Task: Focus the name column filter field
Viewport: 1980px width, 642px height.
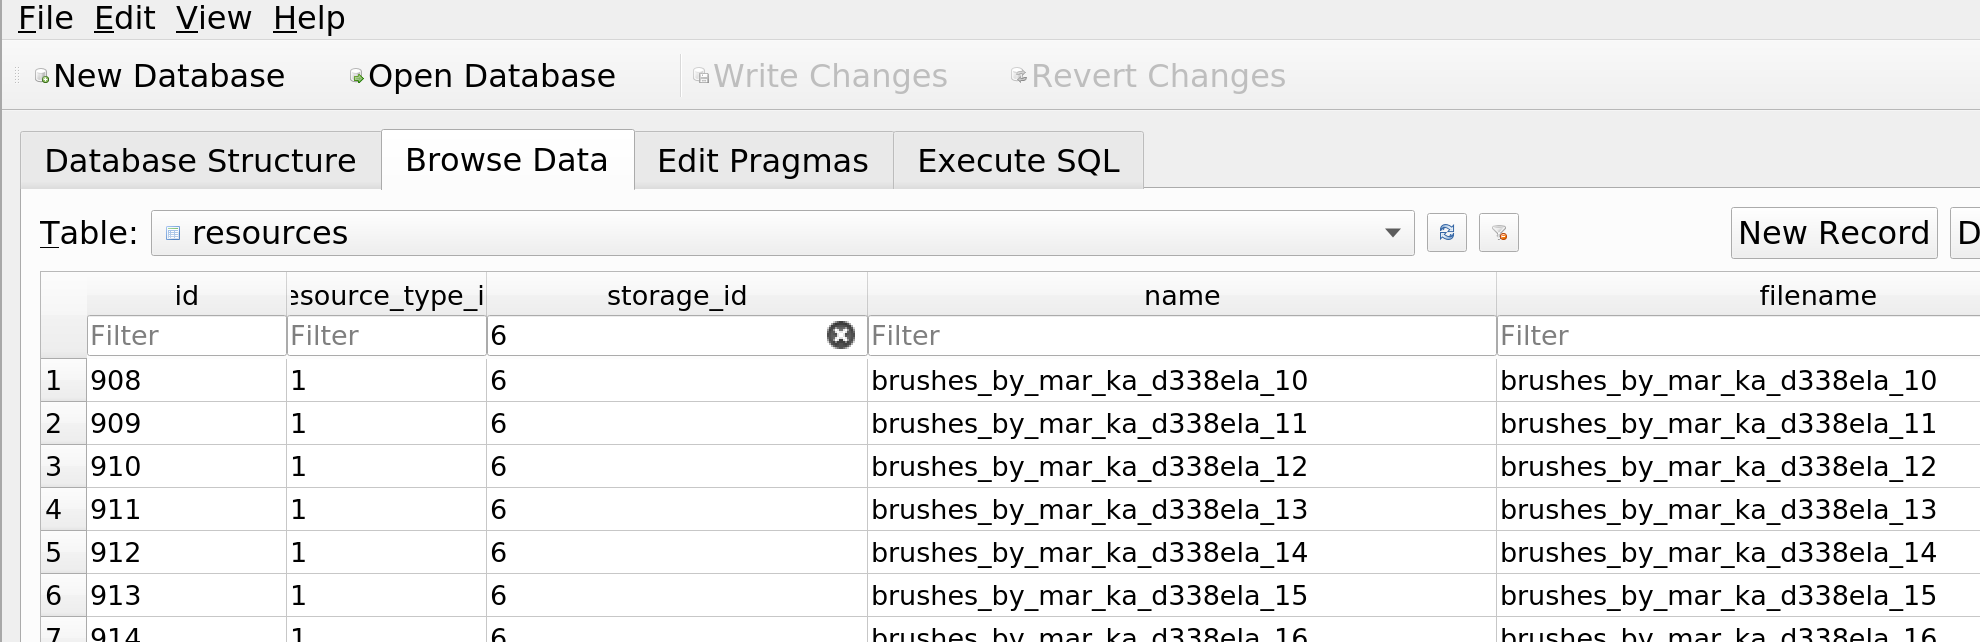Action: (x=1180, y=336)
